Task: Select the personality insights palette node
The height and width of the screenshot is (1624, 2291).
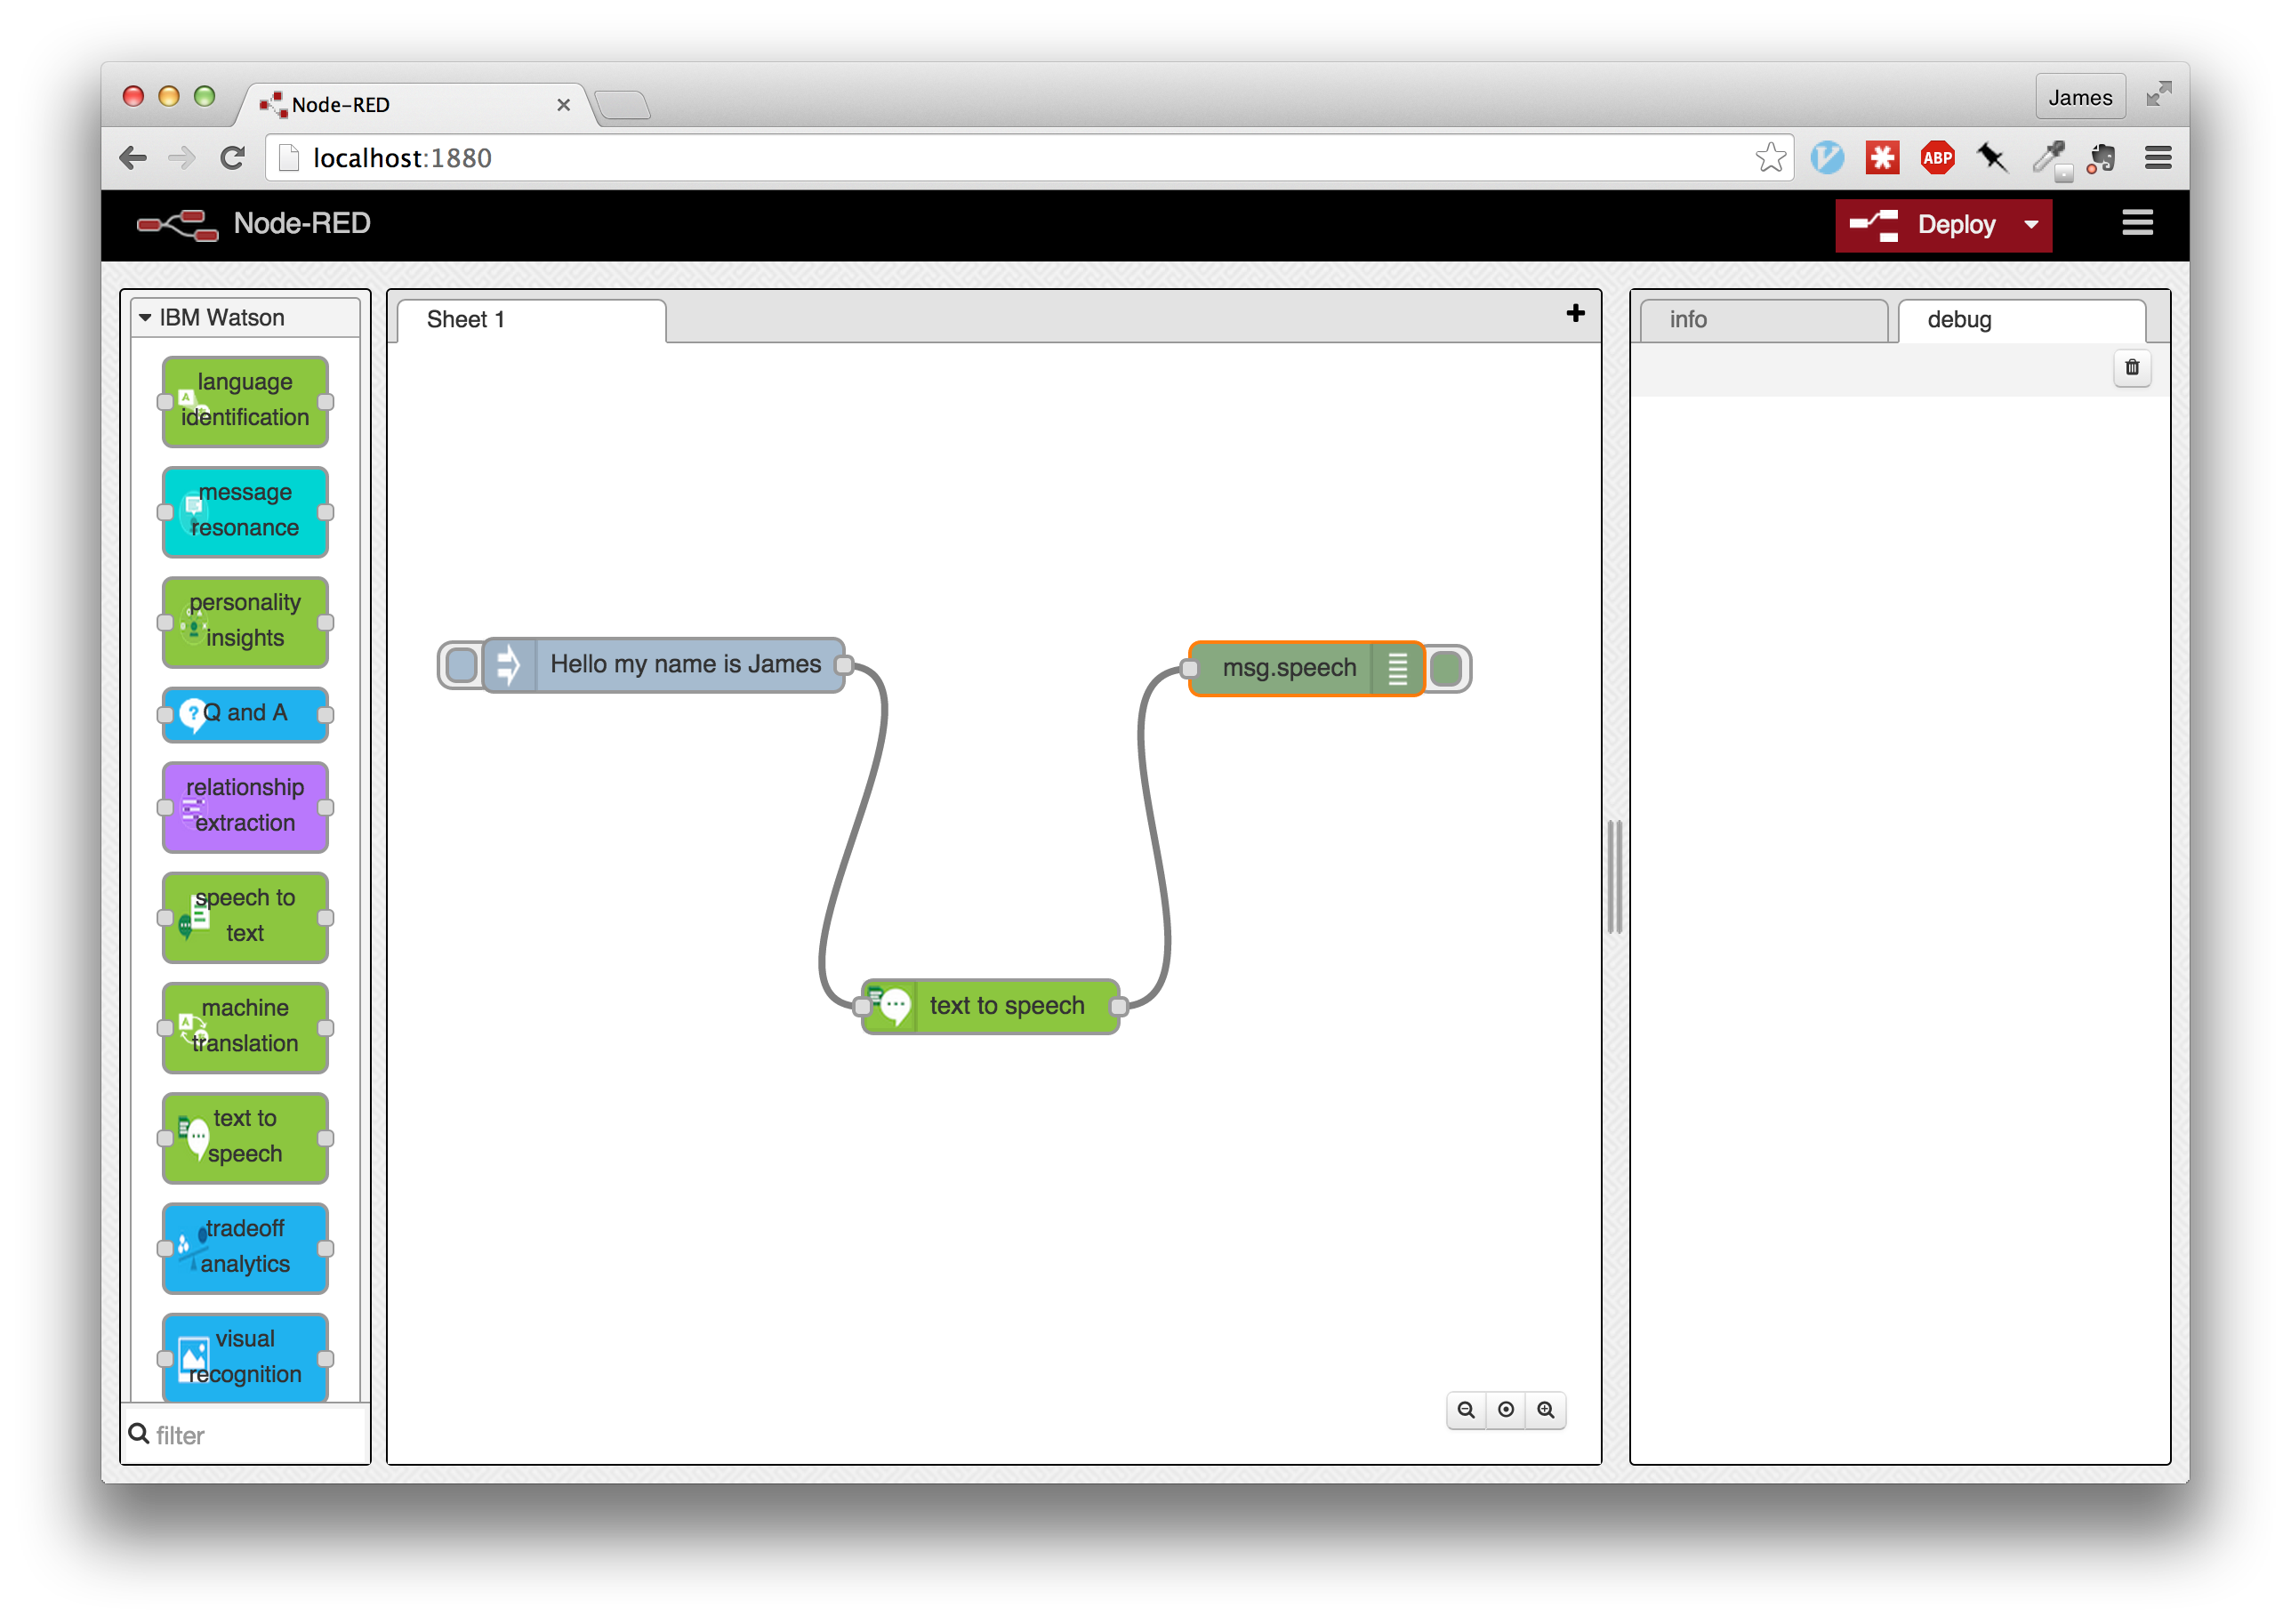Action: [245, 621]
